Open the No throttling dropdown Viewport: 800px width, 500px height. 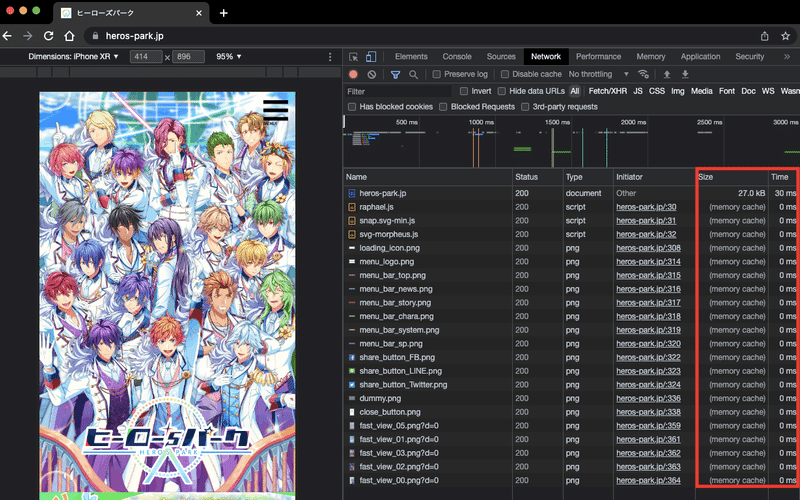click(598, 74)
